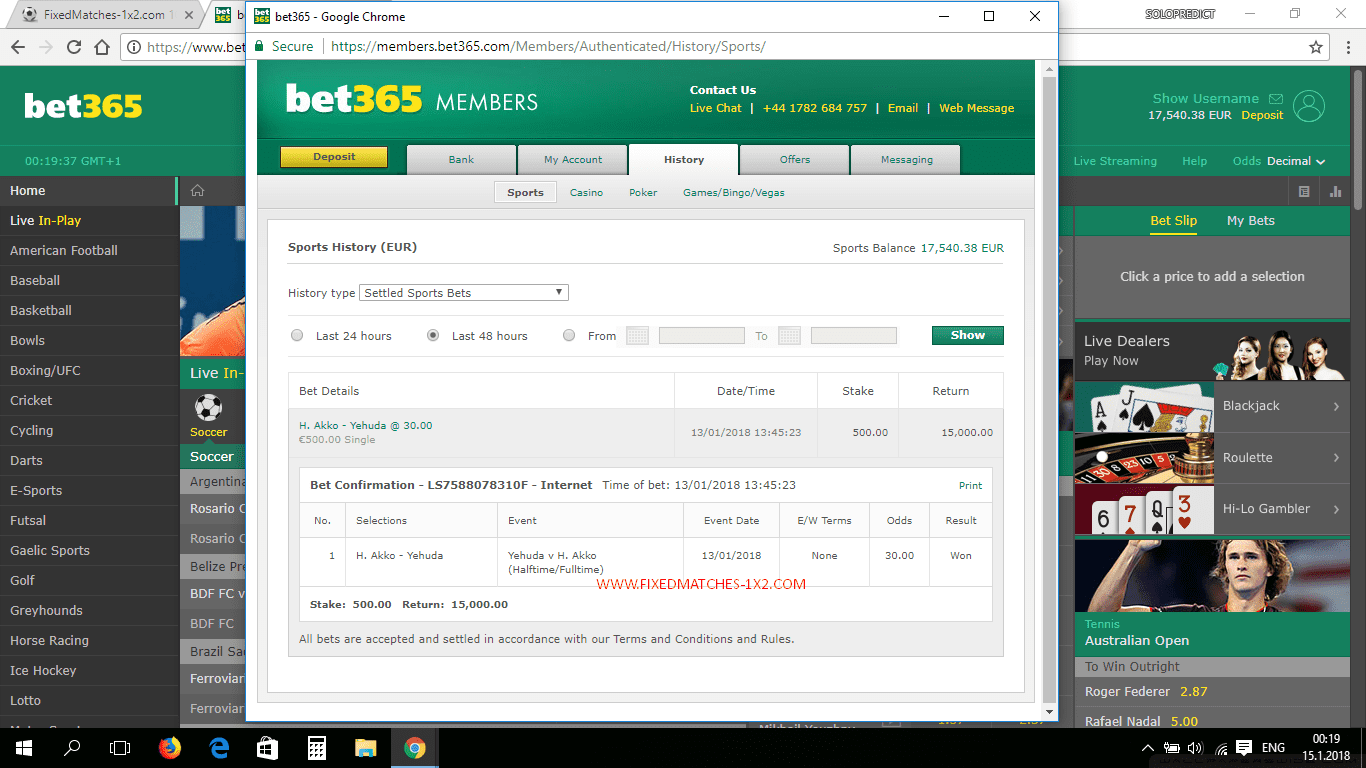Click the Secure padlock in the popup address bar
The width and height of the screenshot is (1366, 768).
[260, 46]
